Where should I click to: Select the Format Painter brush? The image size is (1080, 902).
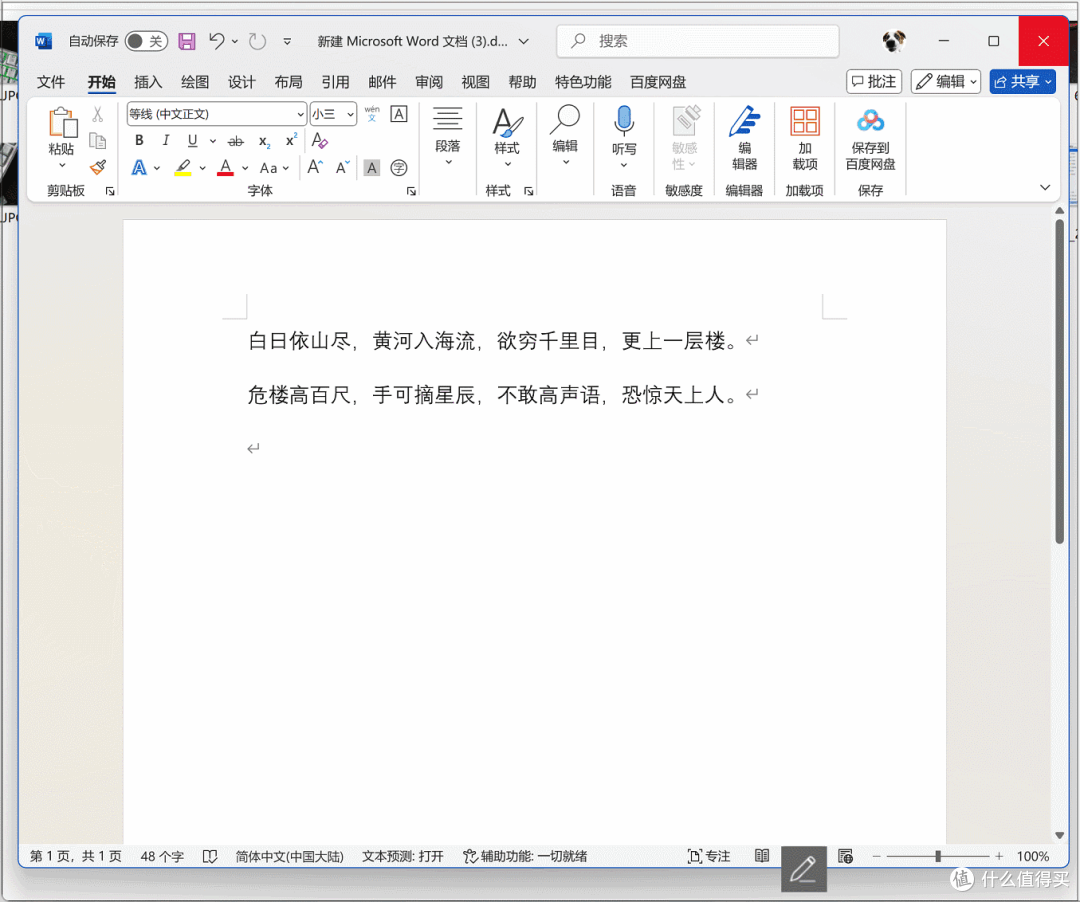[x=98, y=167]
